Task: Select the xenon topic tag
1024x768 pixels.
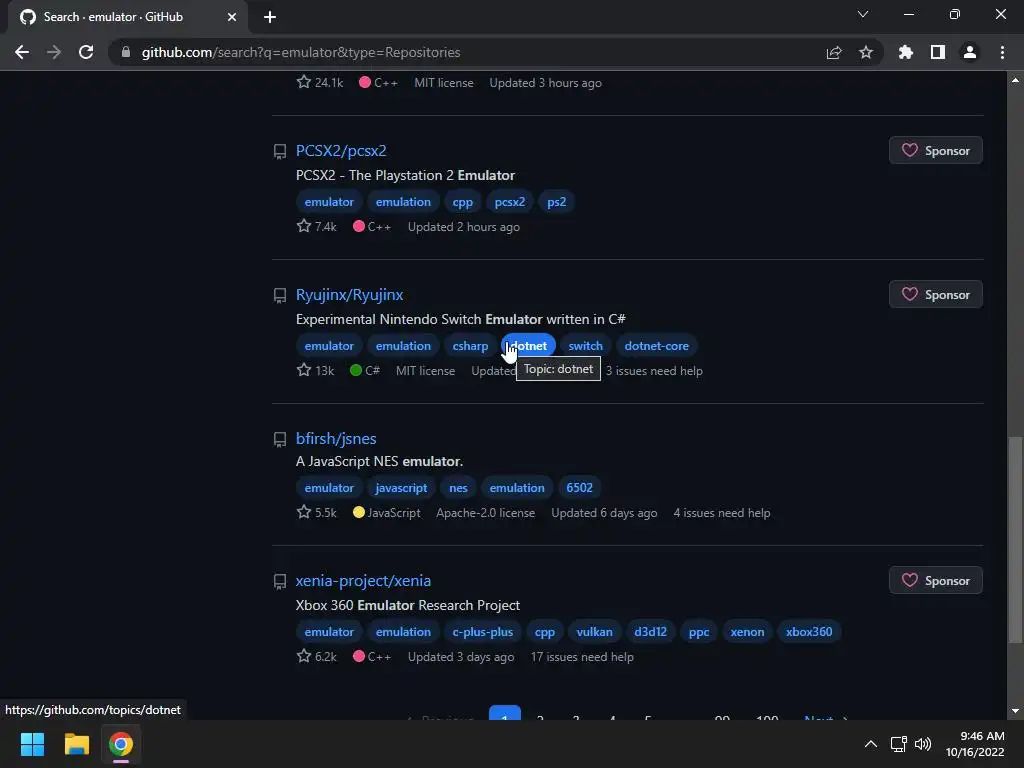Action: tap(747, 632)
